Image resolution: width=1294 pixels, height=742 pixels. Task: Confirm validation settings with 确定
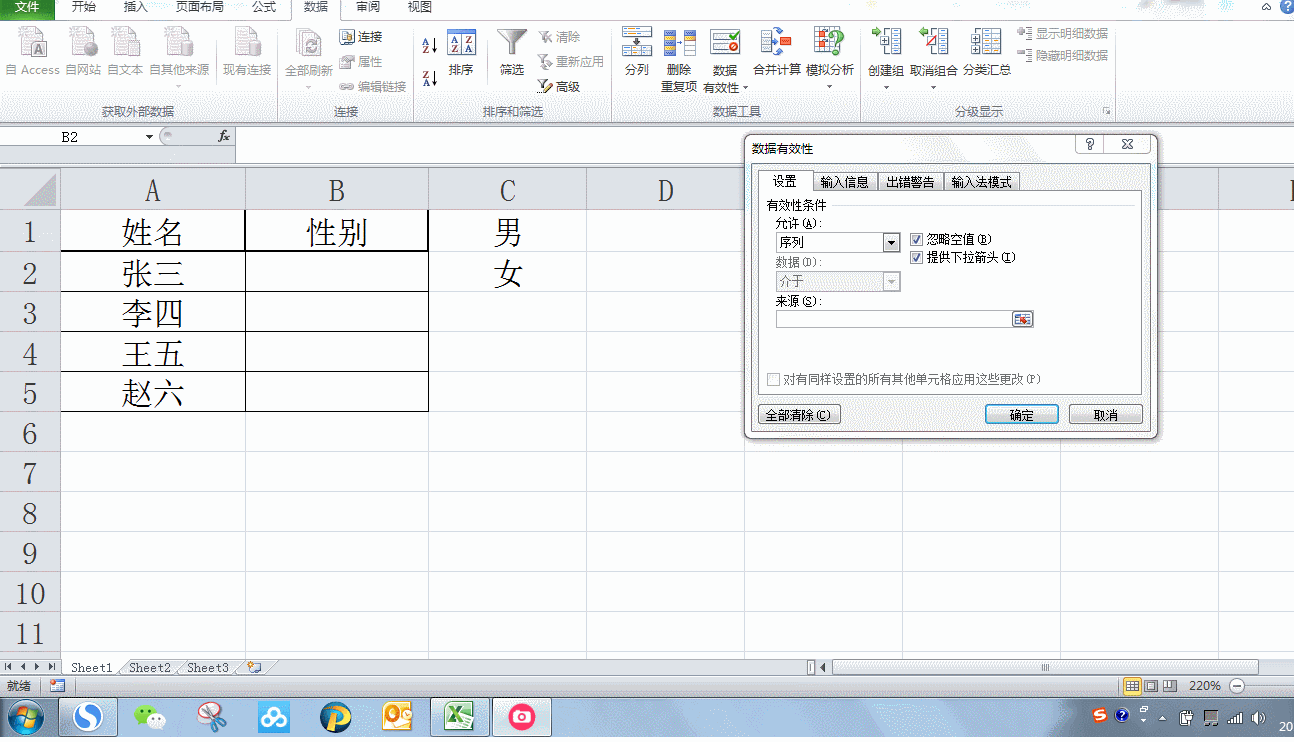tap(1021, 414)
